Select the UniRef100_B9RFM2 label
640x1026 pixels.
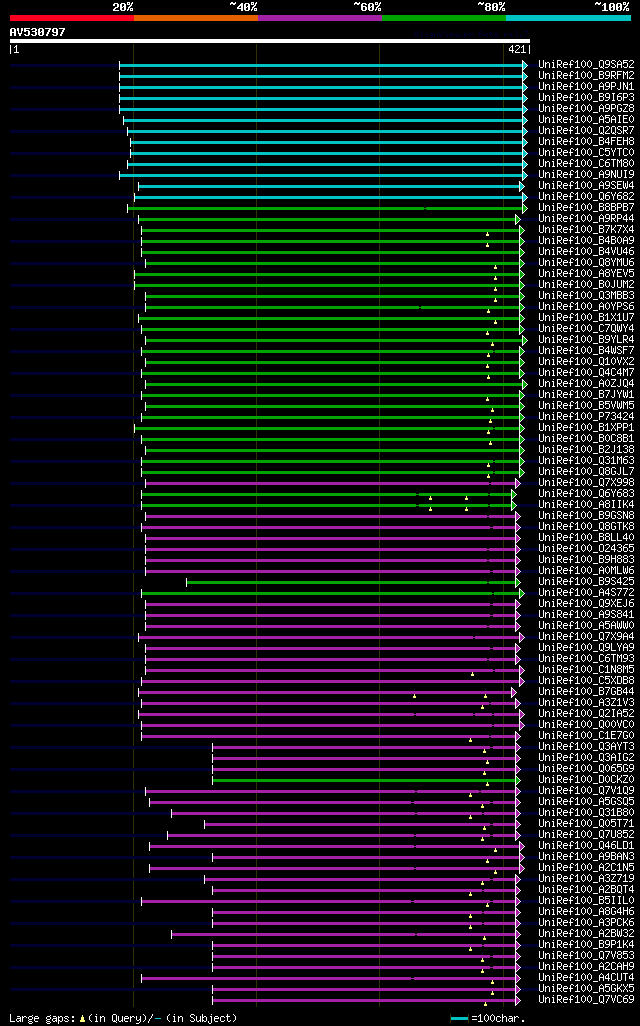click(x=586, y=76)
